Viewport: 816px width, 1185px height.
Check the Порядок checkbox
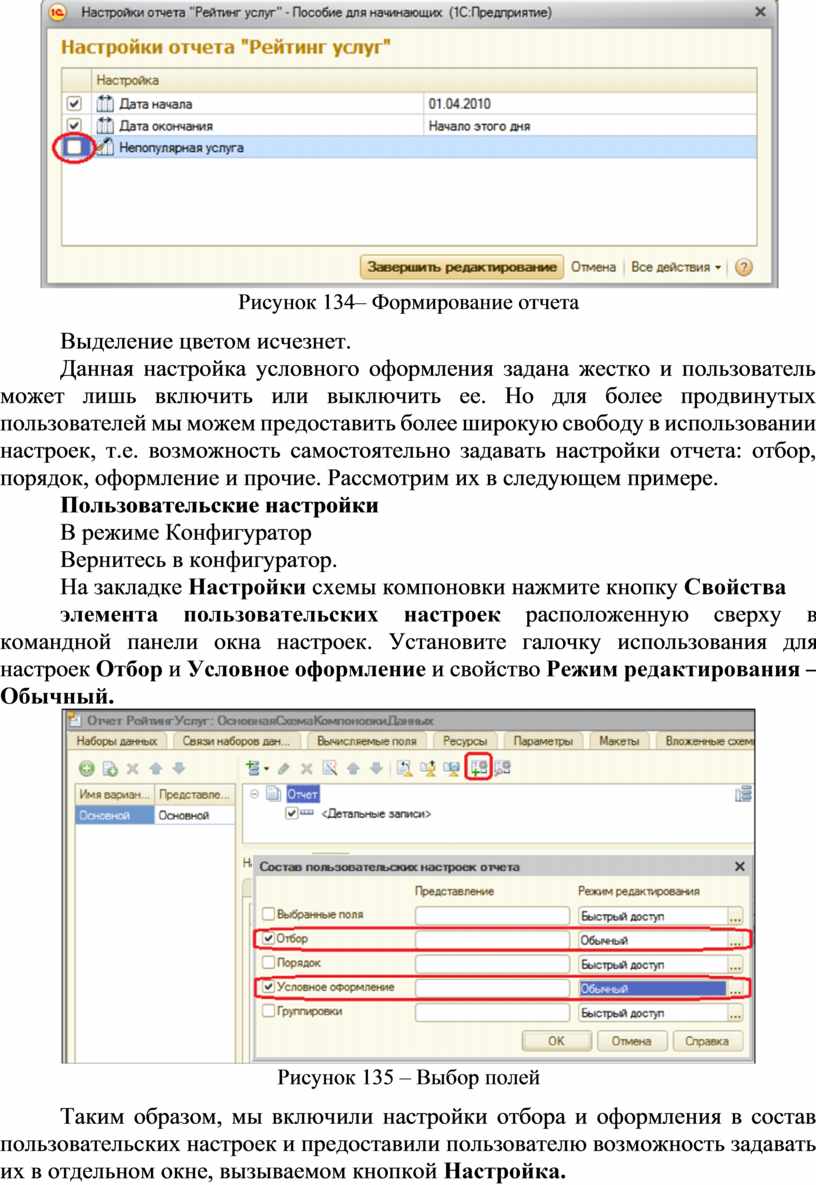point(268,963)
